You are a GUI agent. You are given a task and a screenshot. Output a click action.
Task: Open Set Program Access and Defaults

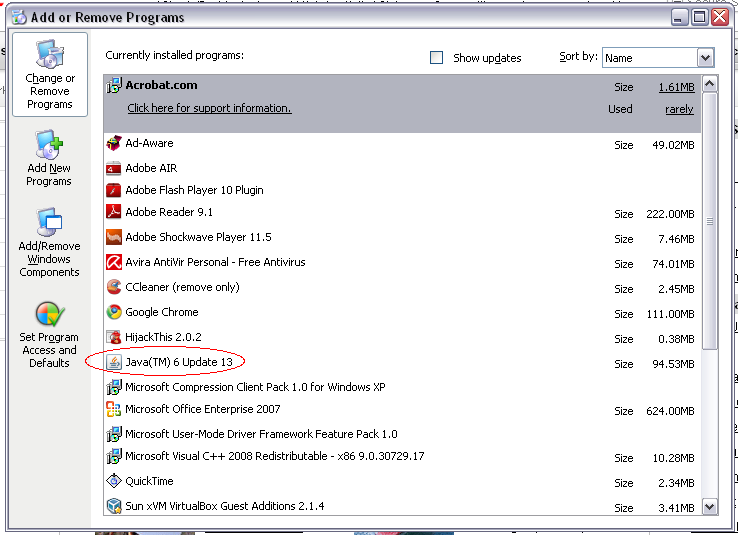[49, 335]
